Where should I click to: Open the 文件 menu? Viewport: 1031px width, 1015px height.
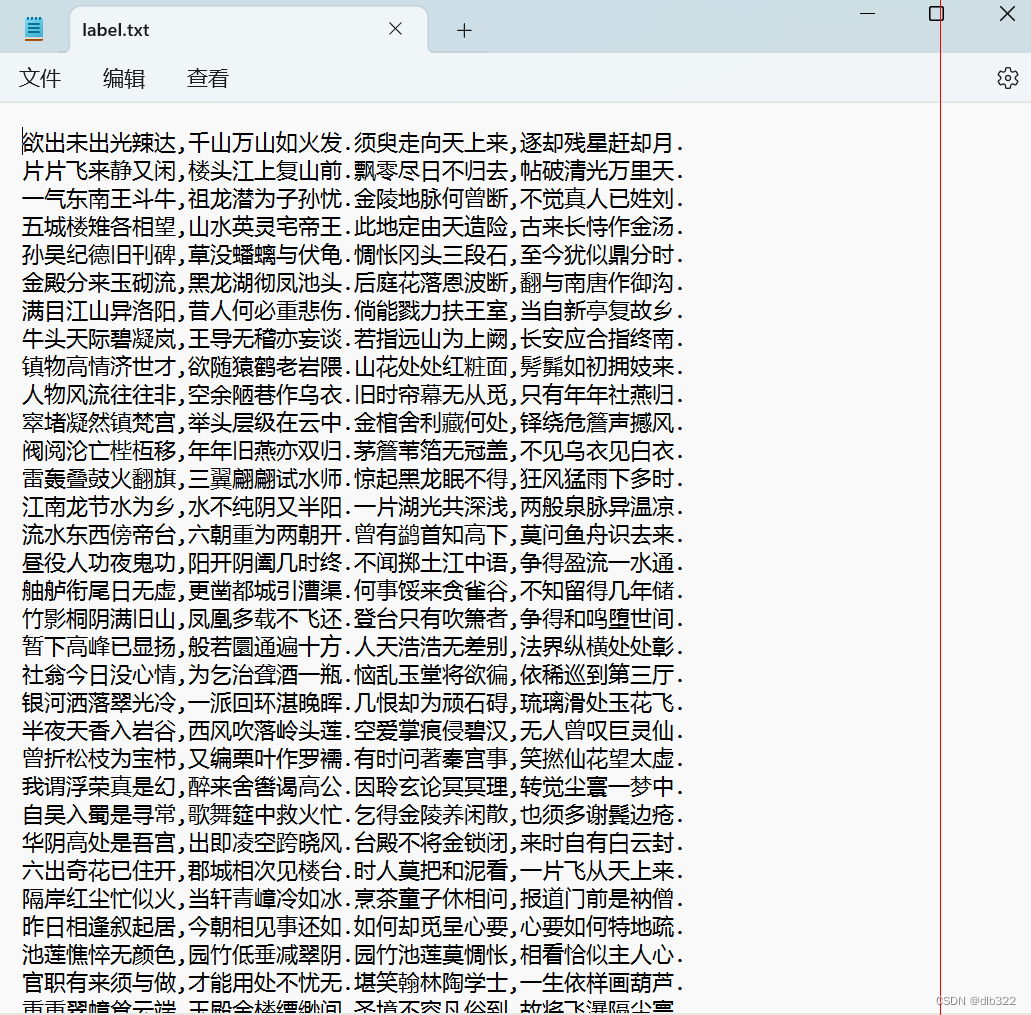click(x=40, y=77)
